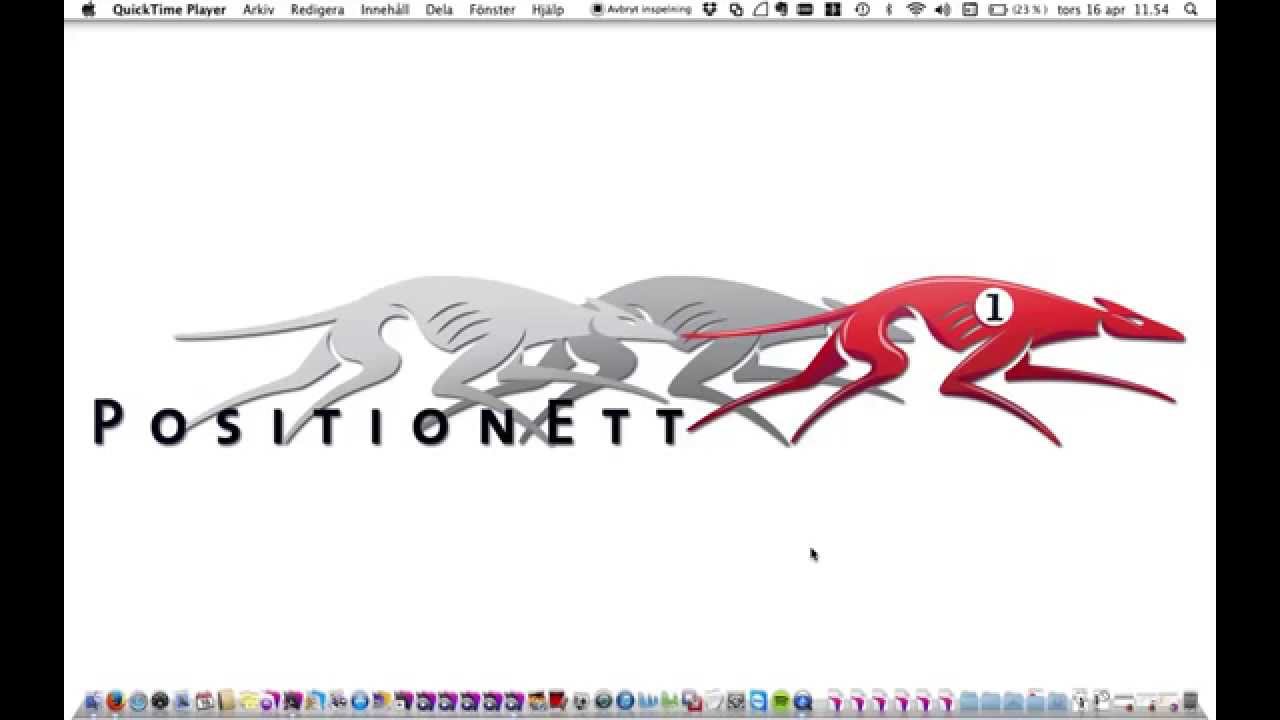Open Spotify from the Dock

[782, 702]
